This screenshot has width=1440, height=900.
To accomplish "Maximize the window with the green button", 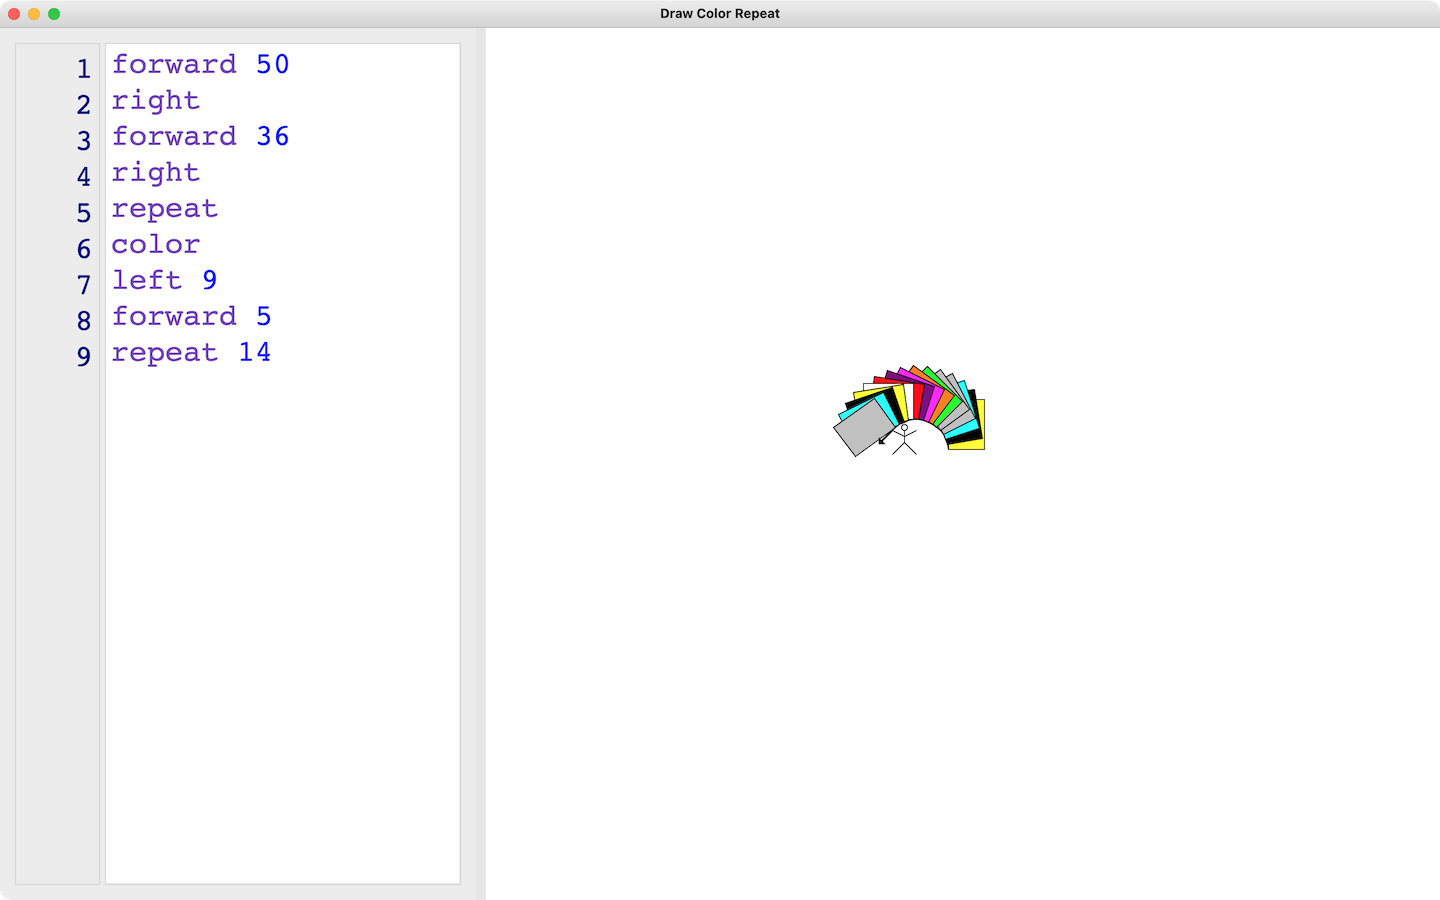I will click(x=54, y=14).
